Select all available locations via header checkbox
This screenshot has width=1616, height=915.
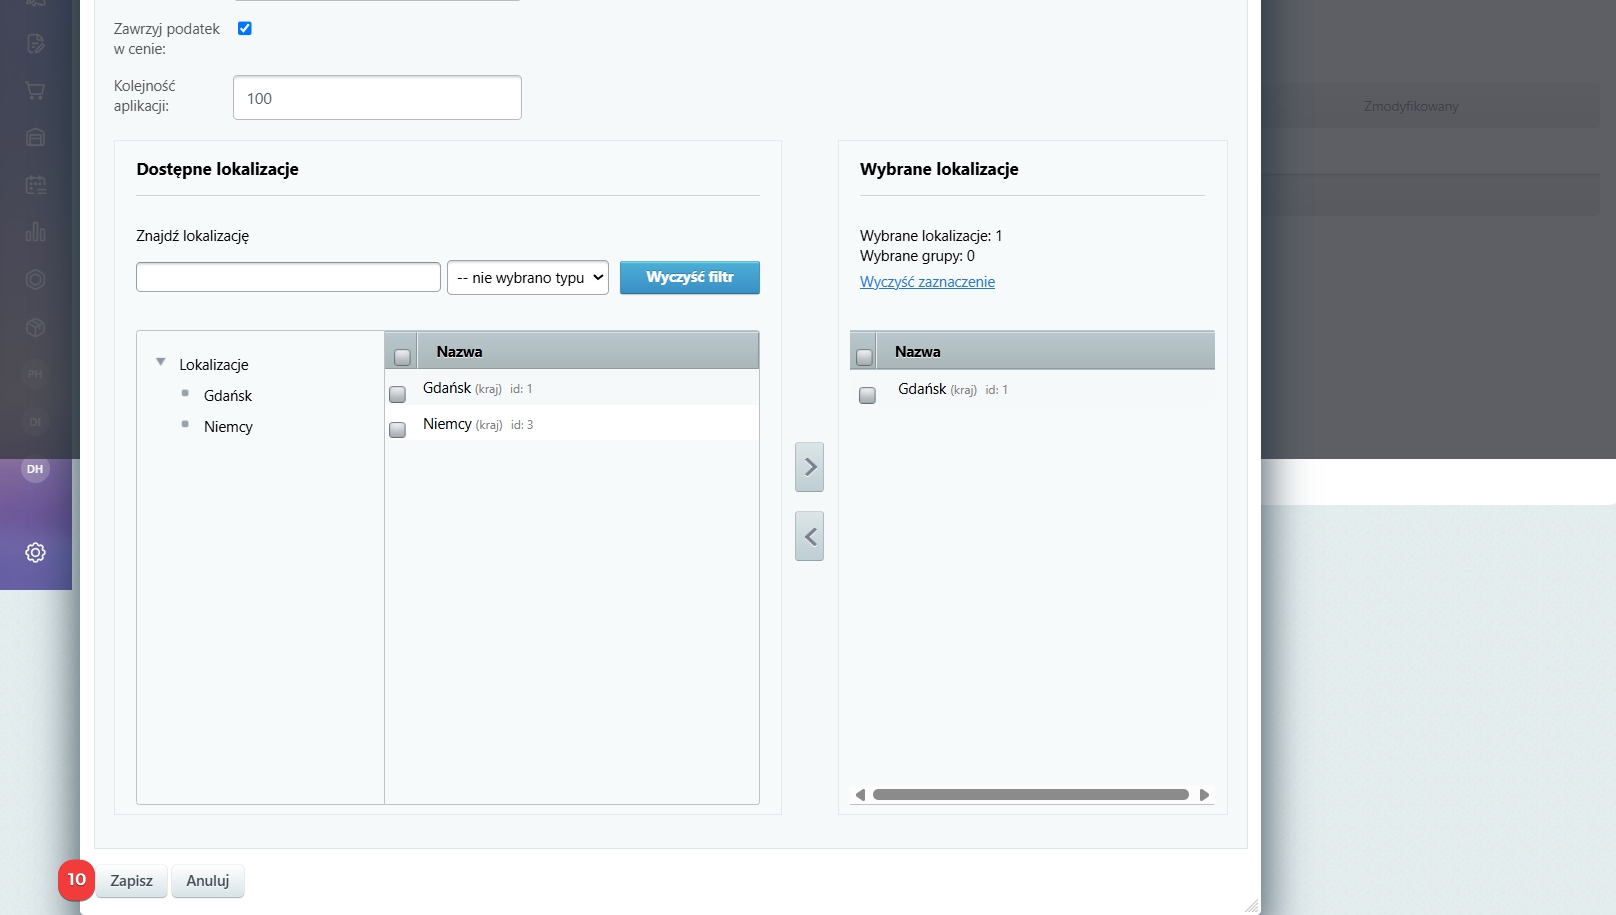click(x=402, y=357)
